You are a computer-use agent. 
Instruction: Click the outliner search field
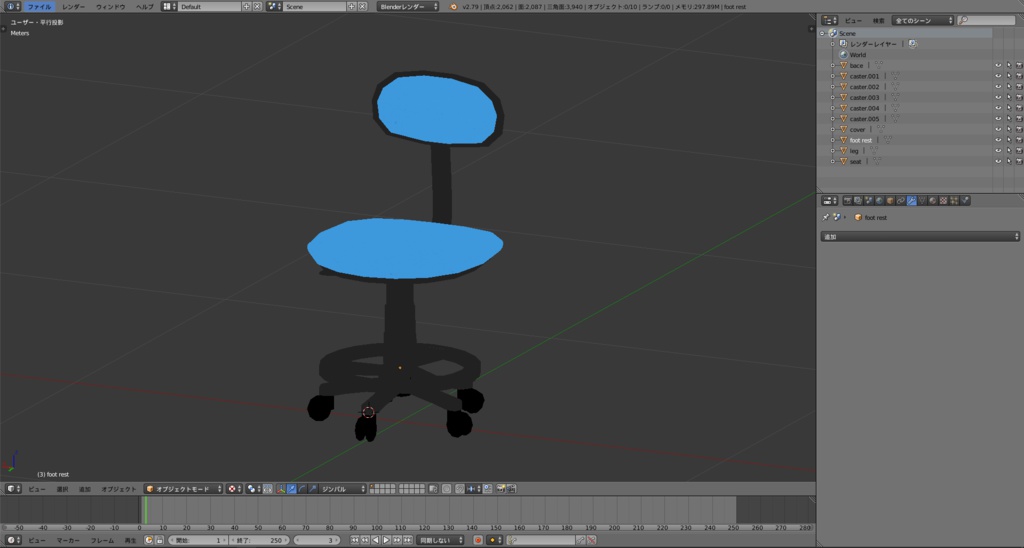[x=986, y=20]
